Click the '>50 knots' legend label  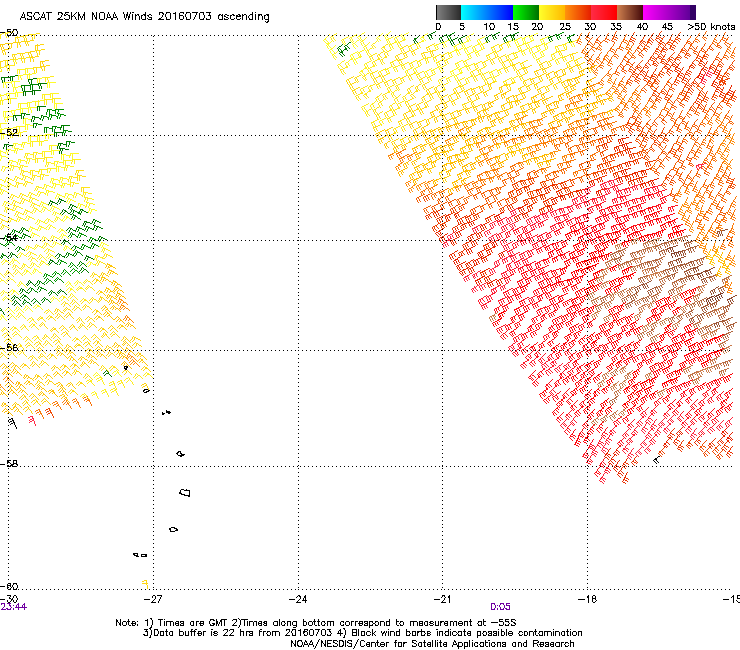tap(711, 27)
